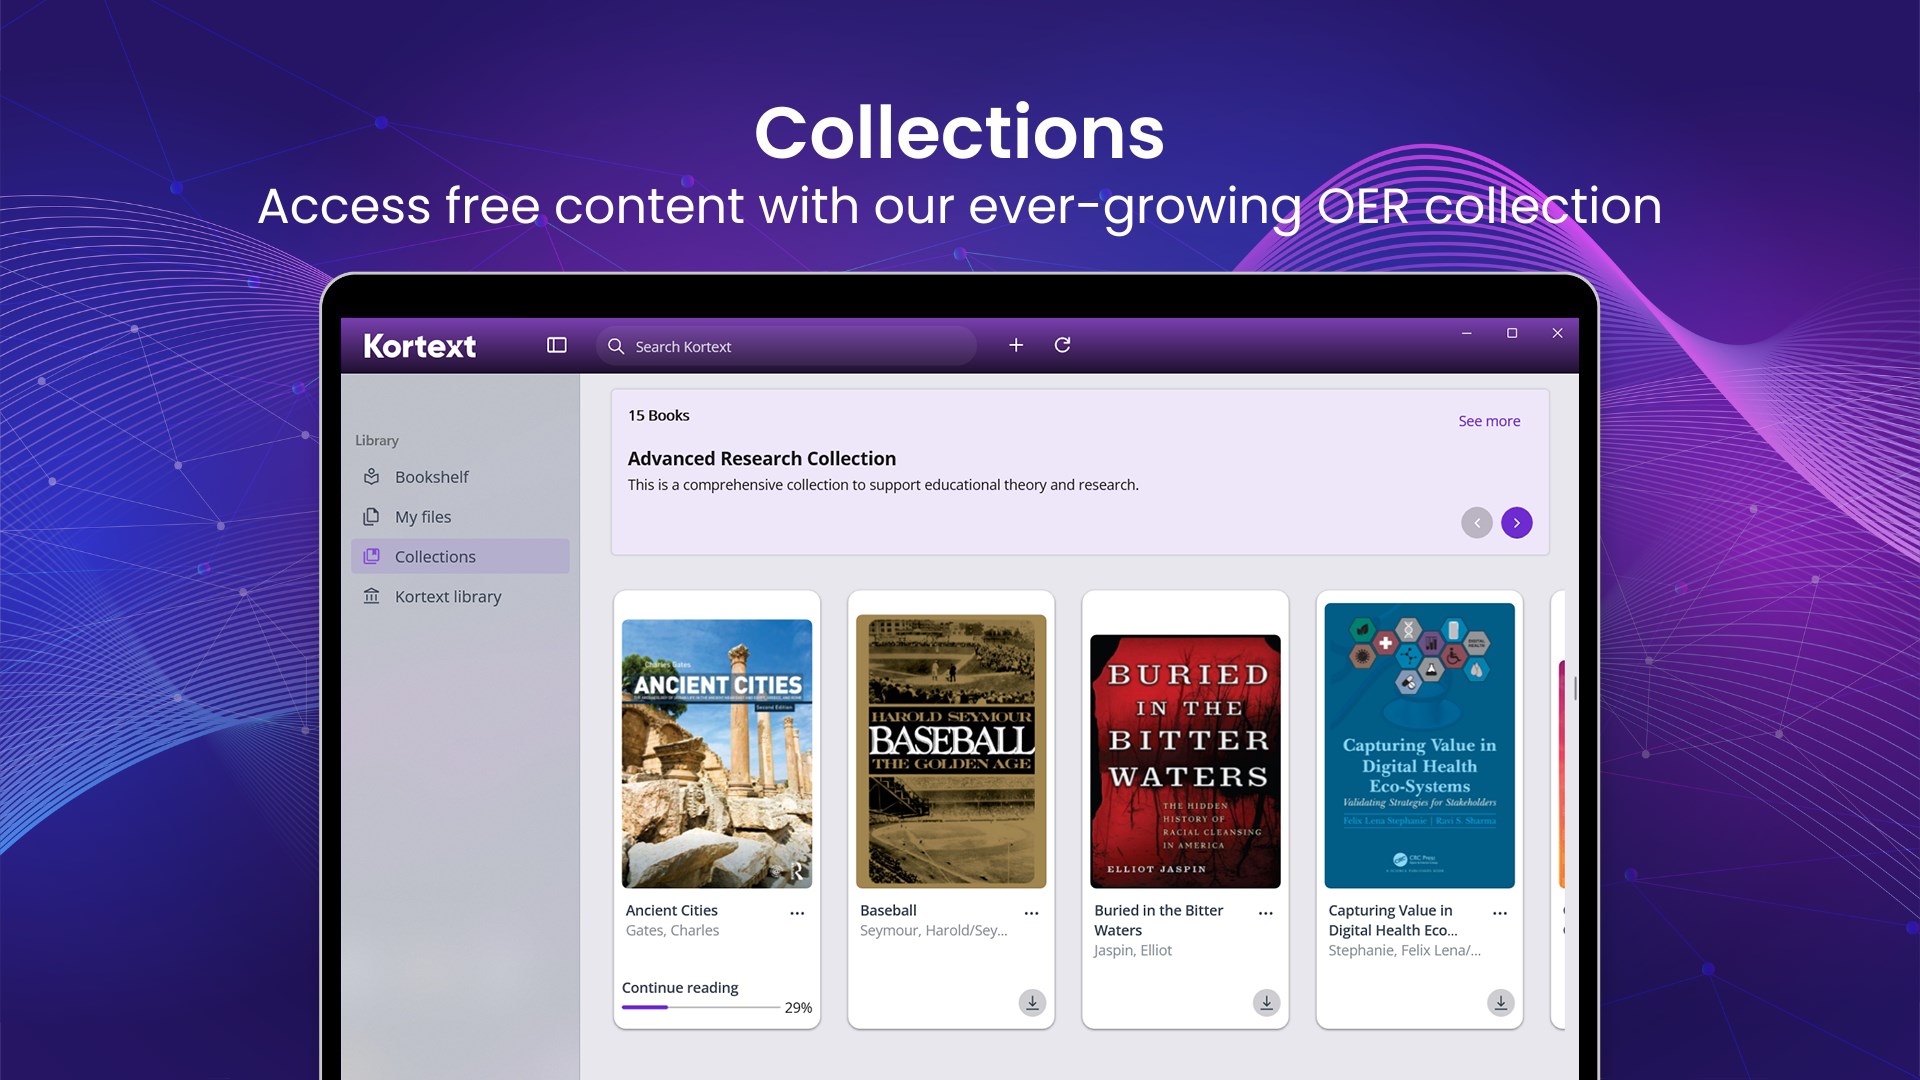Image resolution: width=1920 pixels, height=1080 pixels.
Task: Select the Bookshelf icon in sidebar
Action: (371, 477)
